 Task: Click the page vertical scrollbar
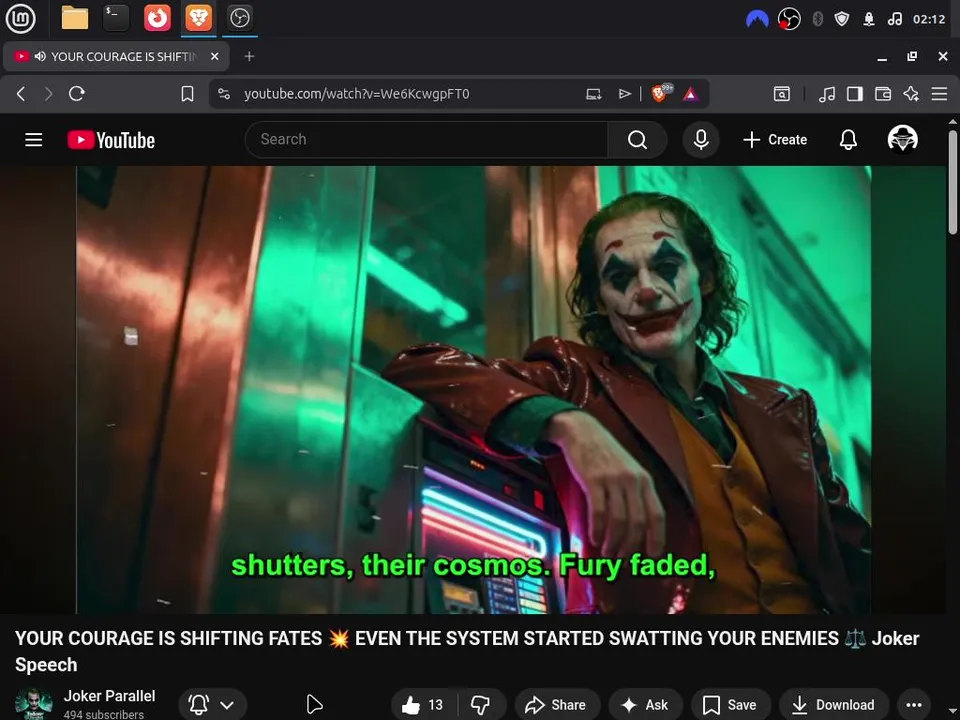[953, 182]
